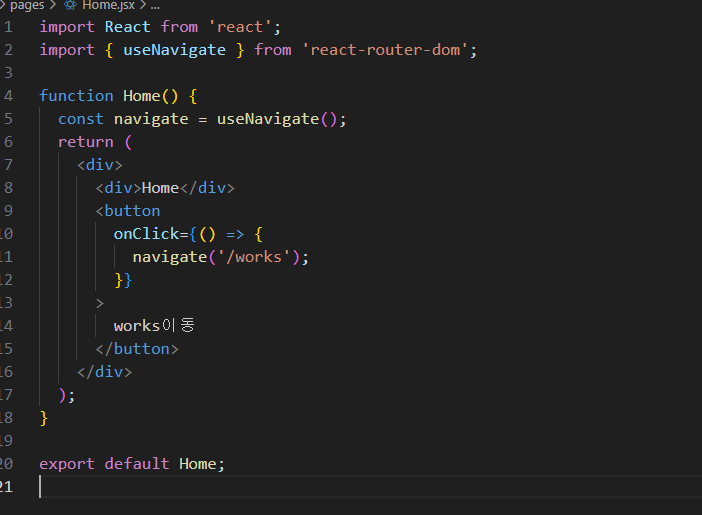Click the React file icon in breadcrumb
Image resolution: width=702 pixels, height=515 pixels.
click(x=70, y=5)
